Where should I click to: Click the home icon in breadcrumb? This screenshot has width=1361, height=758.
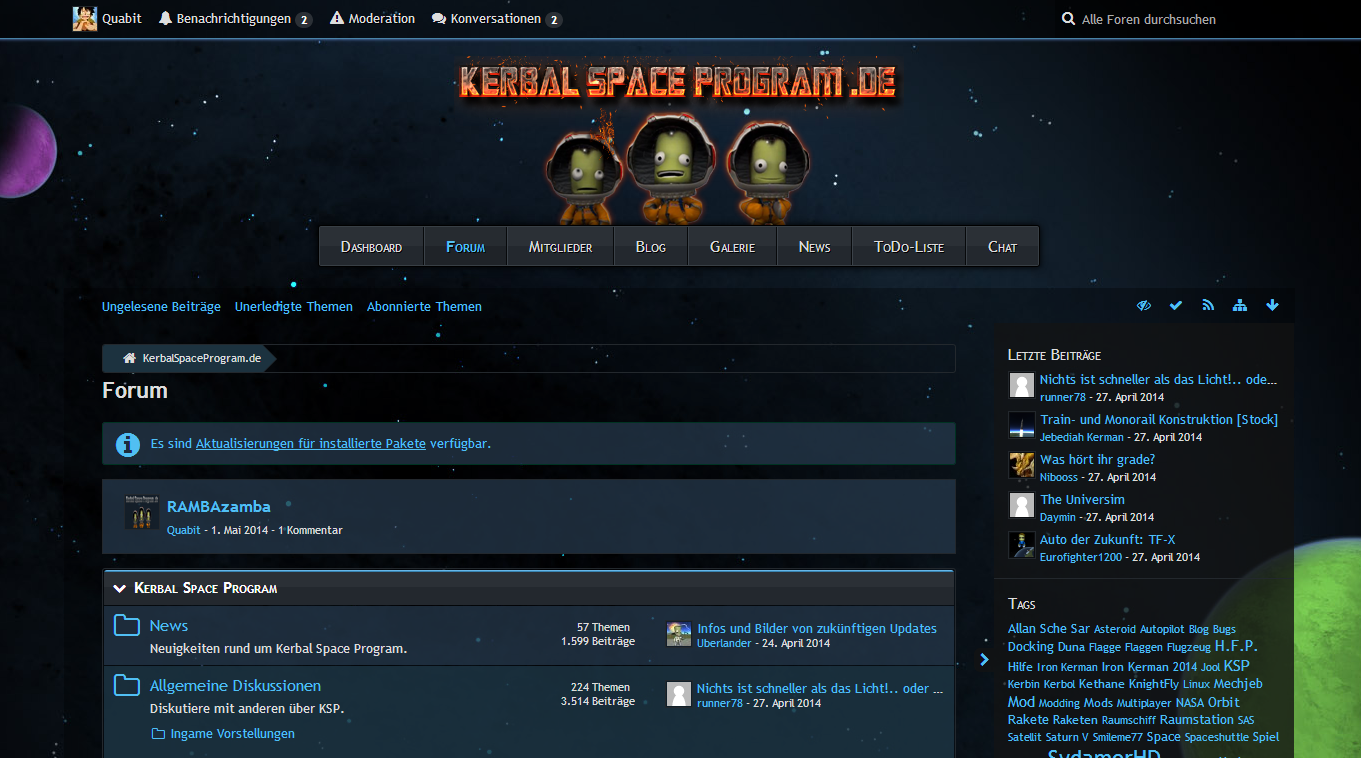tap(129, 358)
